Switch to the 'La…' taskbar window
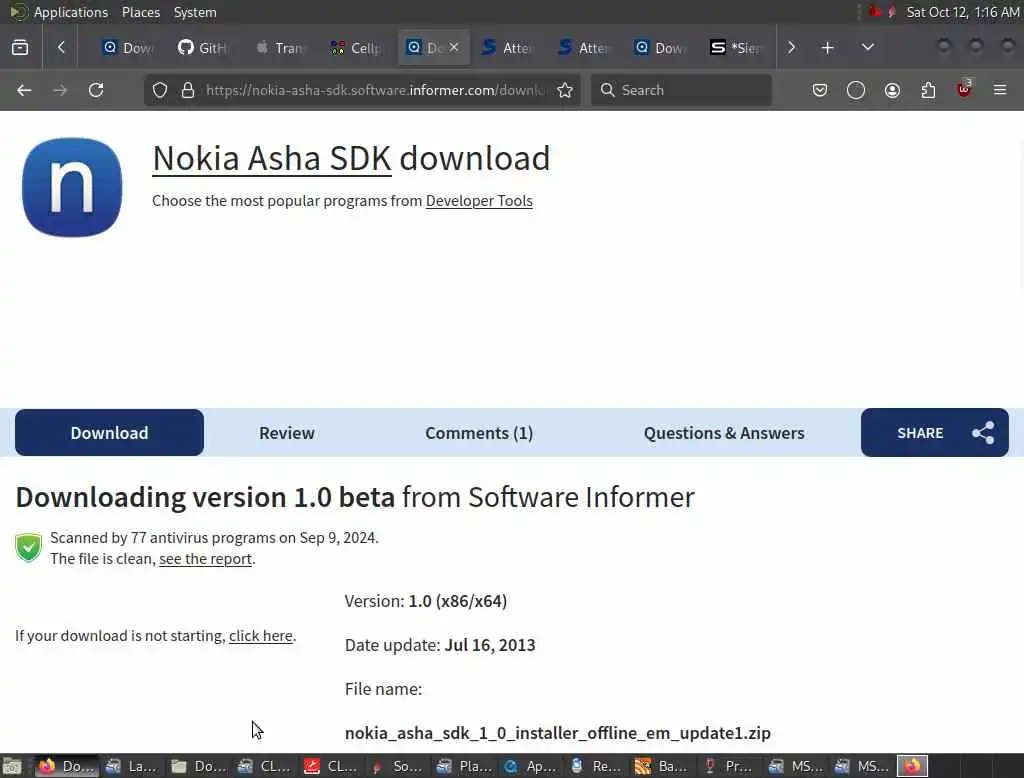The width and height of the screenshot is (1024, 778). click(x=132, y=766)
